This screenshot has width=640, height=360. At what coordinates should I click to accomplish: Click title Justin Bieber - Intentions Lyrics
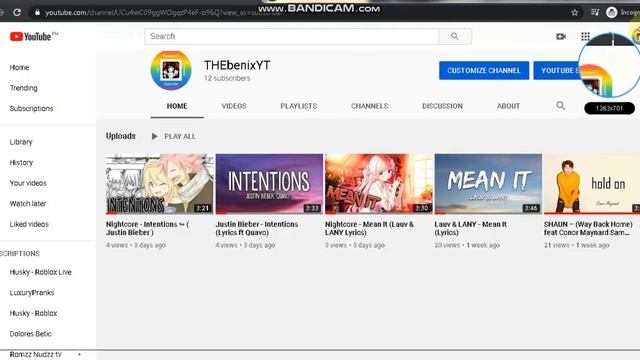(257, 228)
